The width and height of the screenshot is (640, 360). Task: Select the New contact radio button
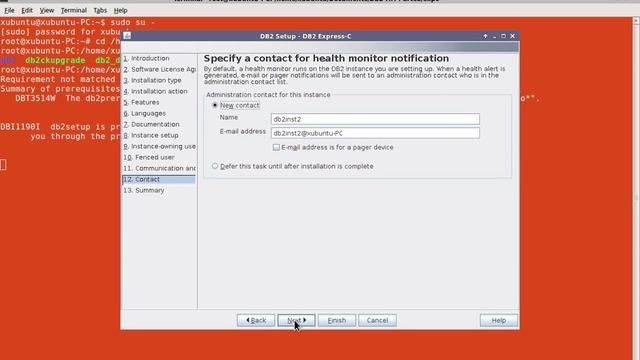point(215,105)
